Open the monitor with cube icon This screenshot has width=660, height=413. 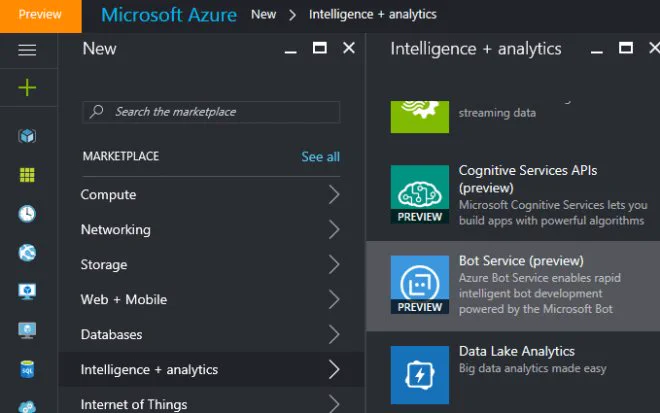pyautogui.click(x=27, y=291)
